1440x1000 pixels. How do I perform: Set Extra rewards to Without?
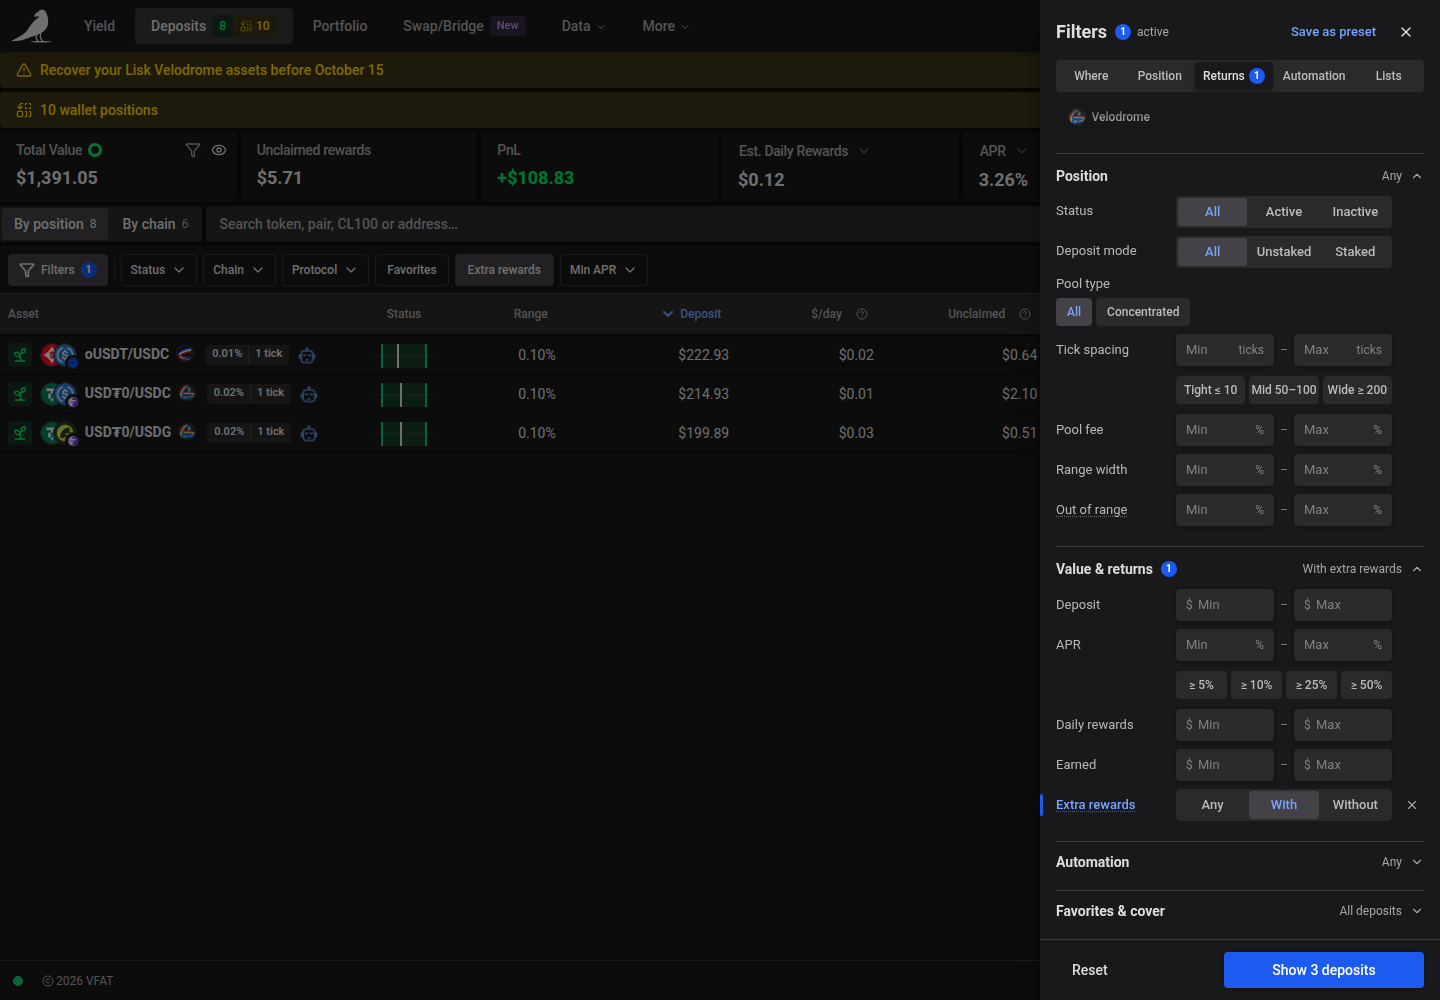(1355, 805)
